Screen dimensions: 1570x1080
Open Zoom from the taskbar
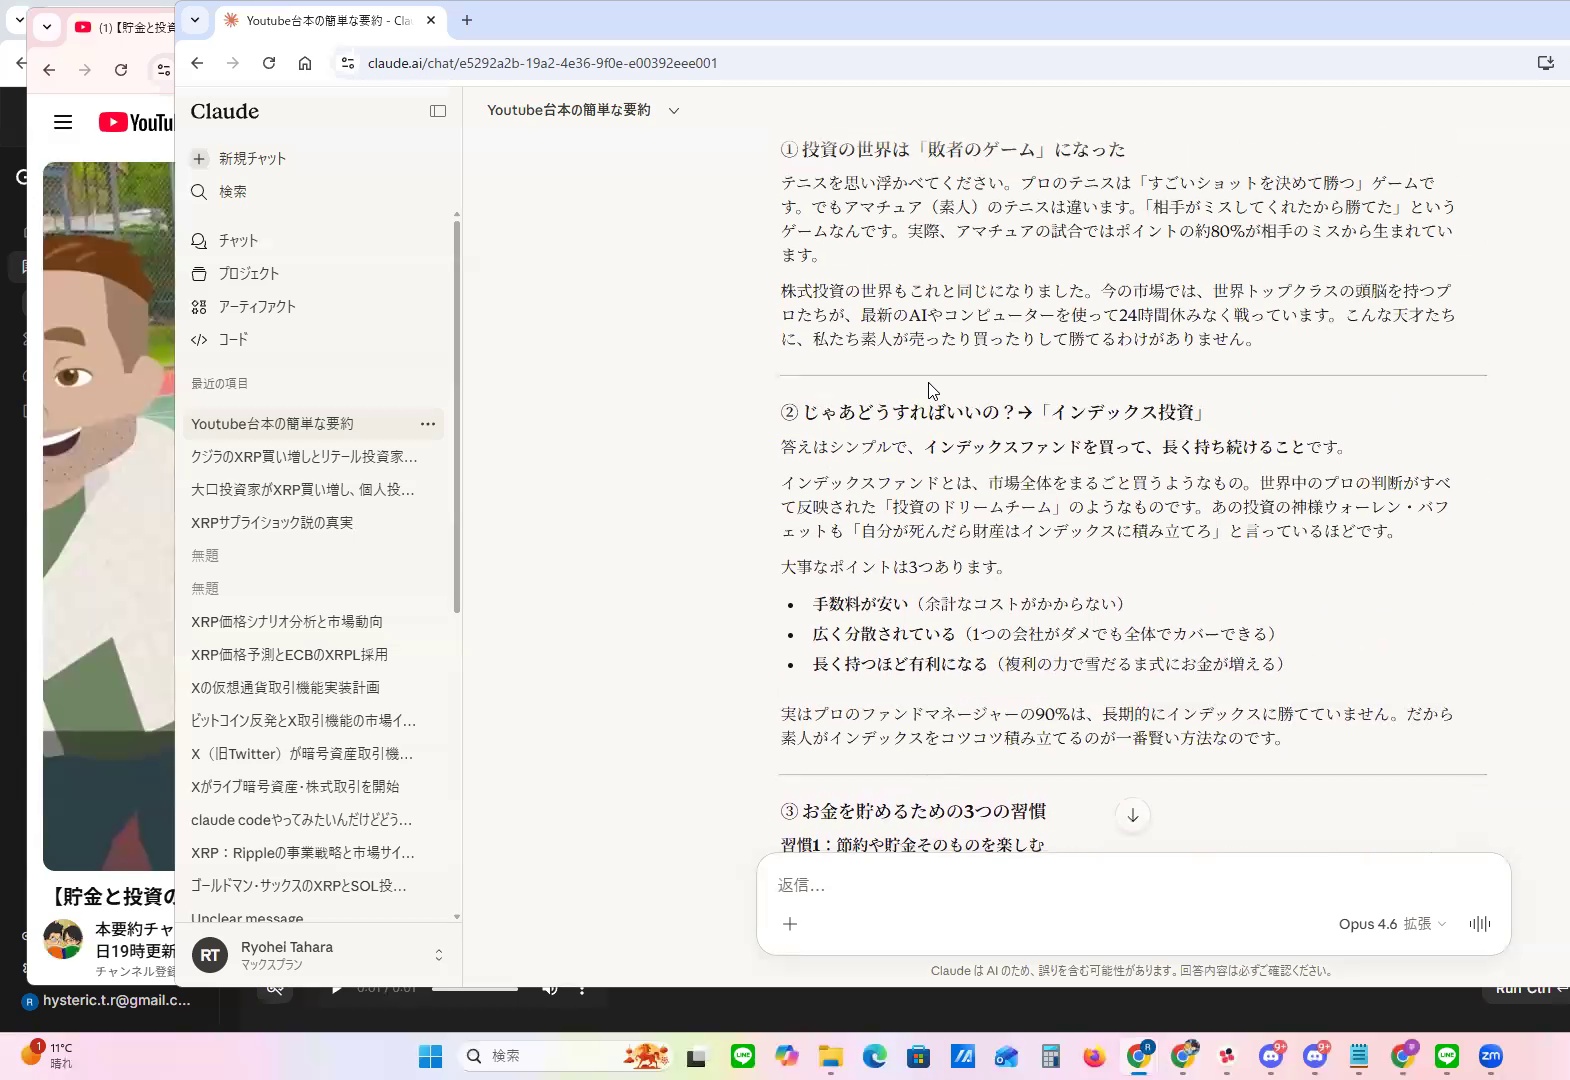(x=1491, y=1056)
